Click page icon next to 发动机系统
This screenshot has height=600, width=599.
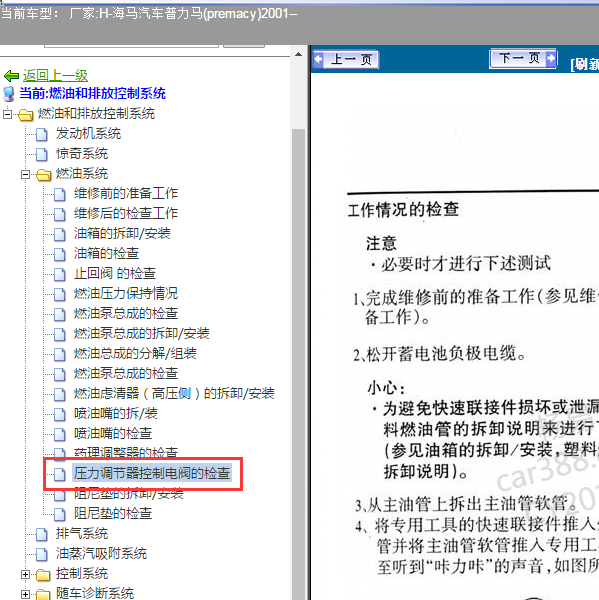[x=41, y=134]
